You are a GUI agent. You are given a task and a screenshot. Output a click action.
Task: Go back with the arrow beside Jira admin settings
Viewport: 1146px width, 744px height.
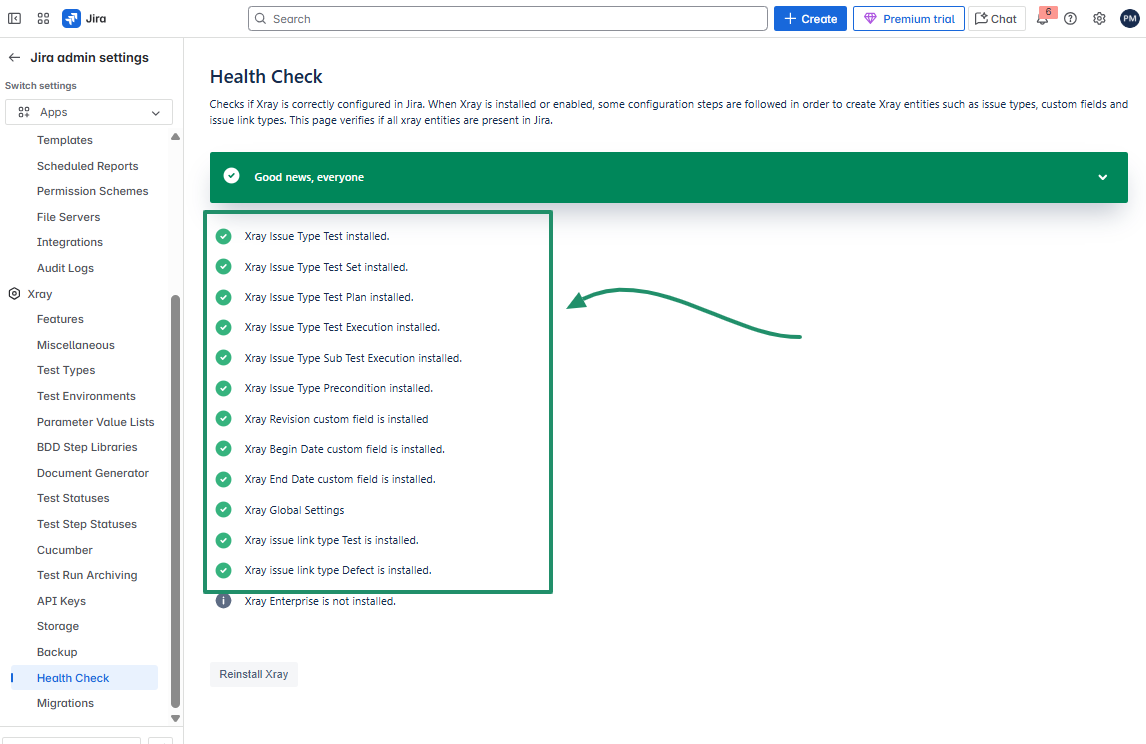pyautogui.click(x=14, y=58)
